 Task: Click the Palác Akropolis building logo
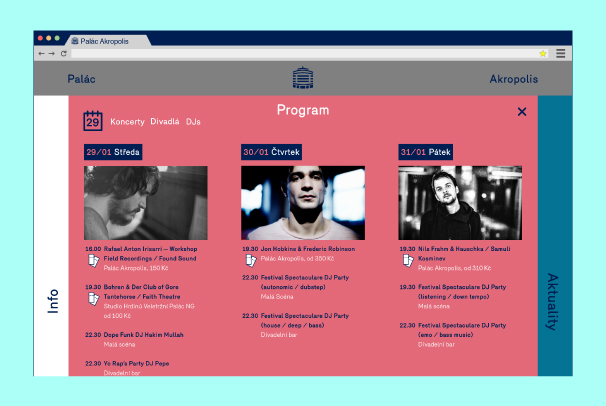[302, 78]
